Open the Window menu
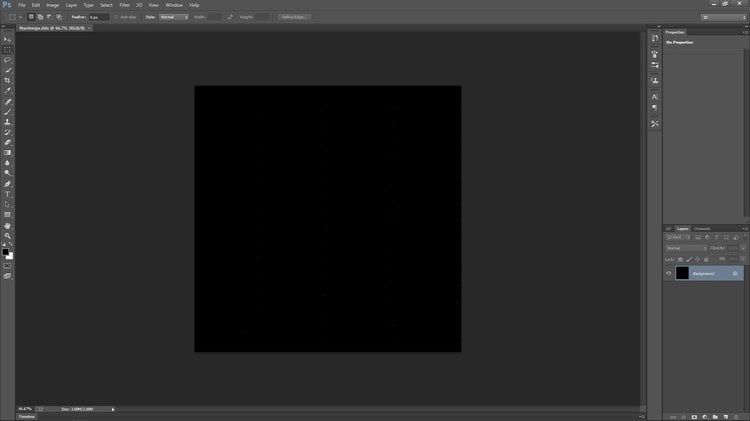The height and width of the screenshot is (421, 750). click(174, 5)
